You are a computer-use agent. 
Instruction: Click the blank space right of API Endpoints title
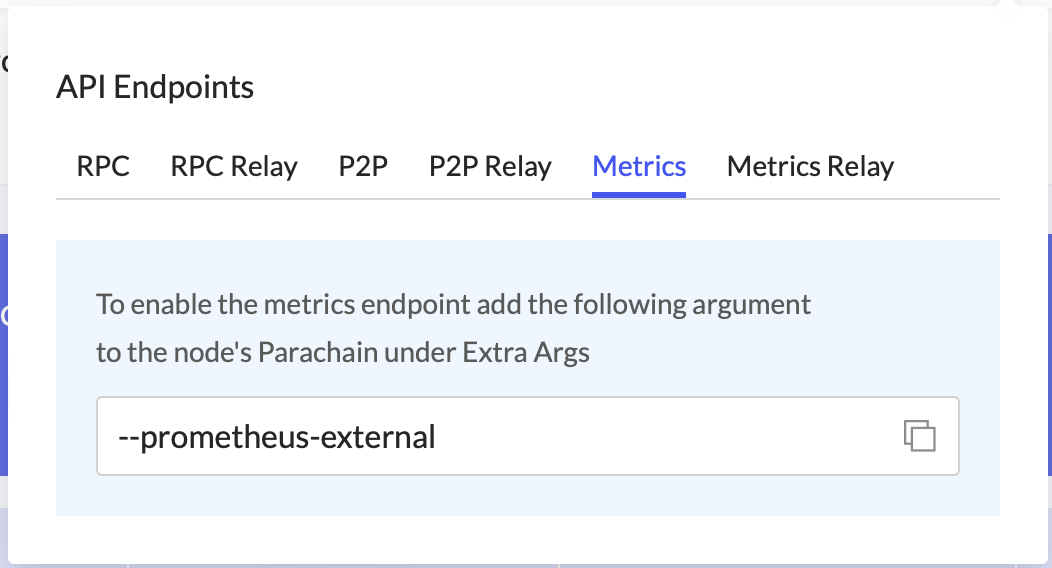(x=600, y=88)
